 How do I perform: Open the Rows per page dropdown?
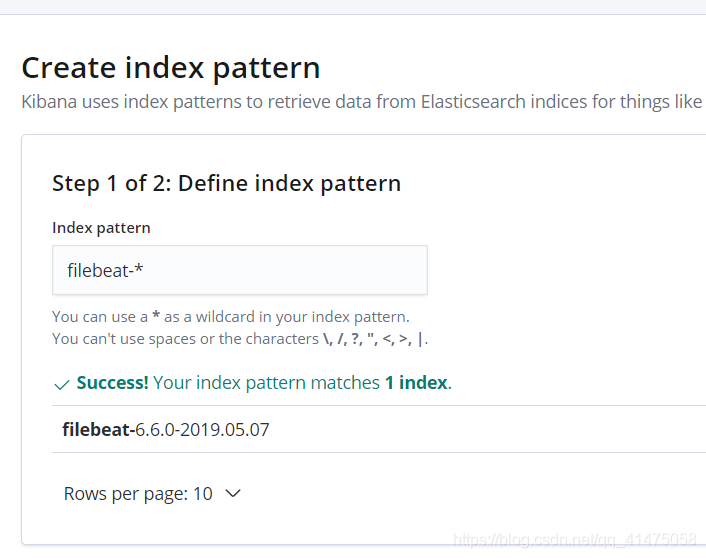pos(152,494)
